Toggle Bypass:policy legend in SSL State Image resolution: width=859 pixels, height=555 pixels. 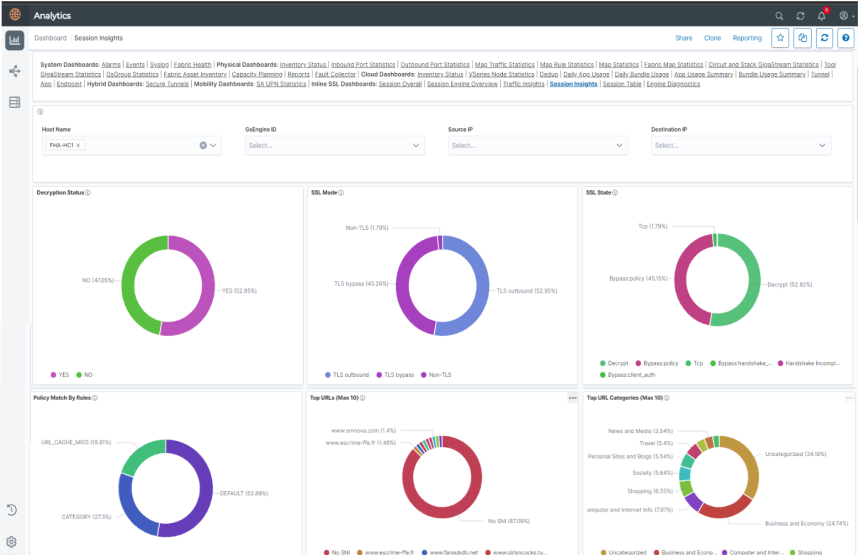660,364
